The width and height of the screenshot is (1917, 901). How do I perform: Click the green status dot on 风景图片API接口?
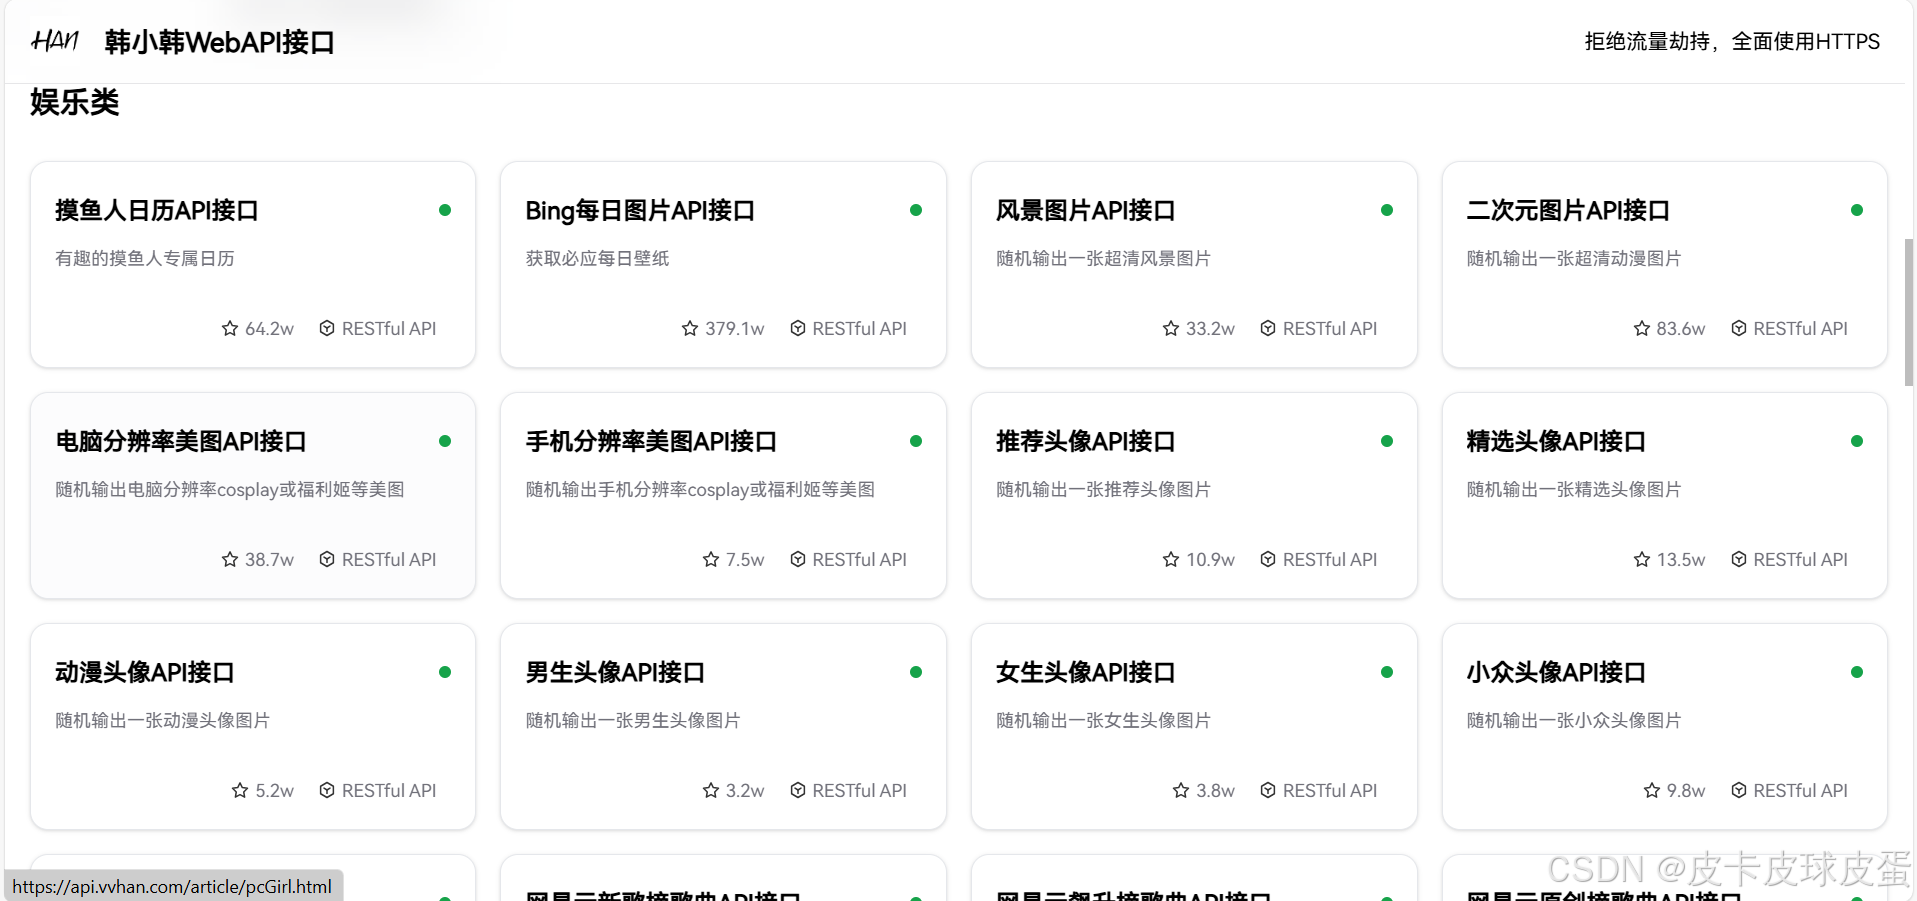coord(1386,210)
